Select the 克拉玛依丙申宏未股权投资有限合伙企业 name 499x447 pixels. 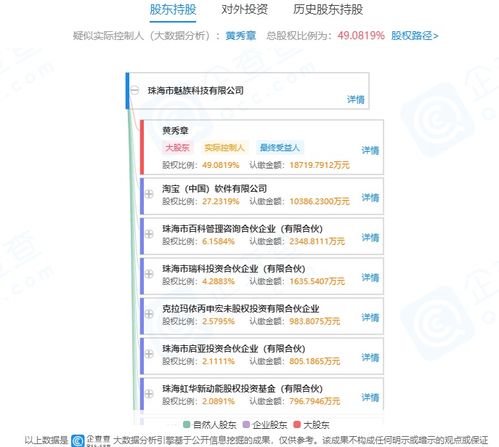point(241,309)
